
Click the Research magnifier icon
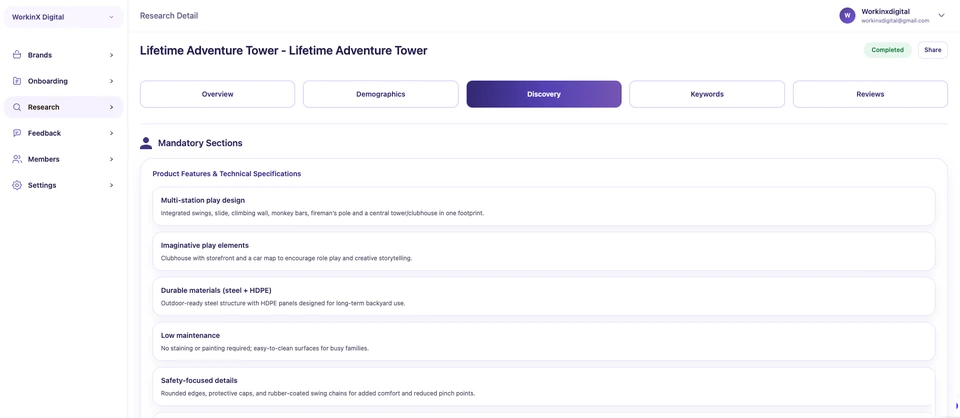pos(17,107)
